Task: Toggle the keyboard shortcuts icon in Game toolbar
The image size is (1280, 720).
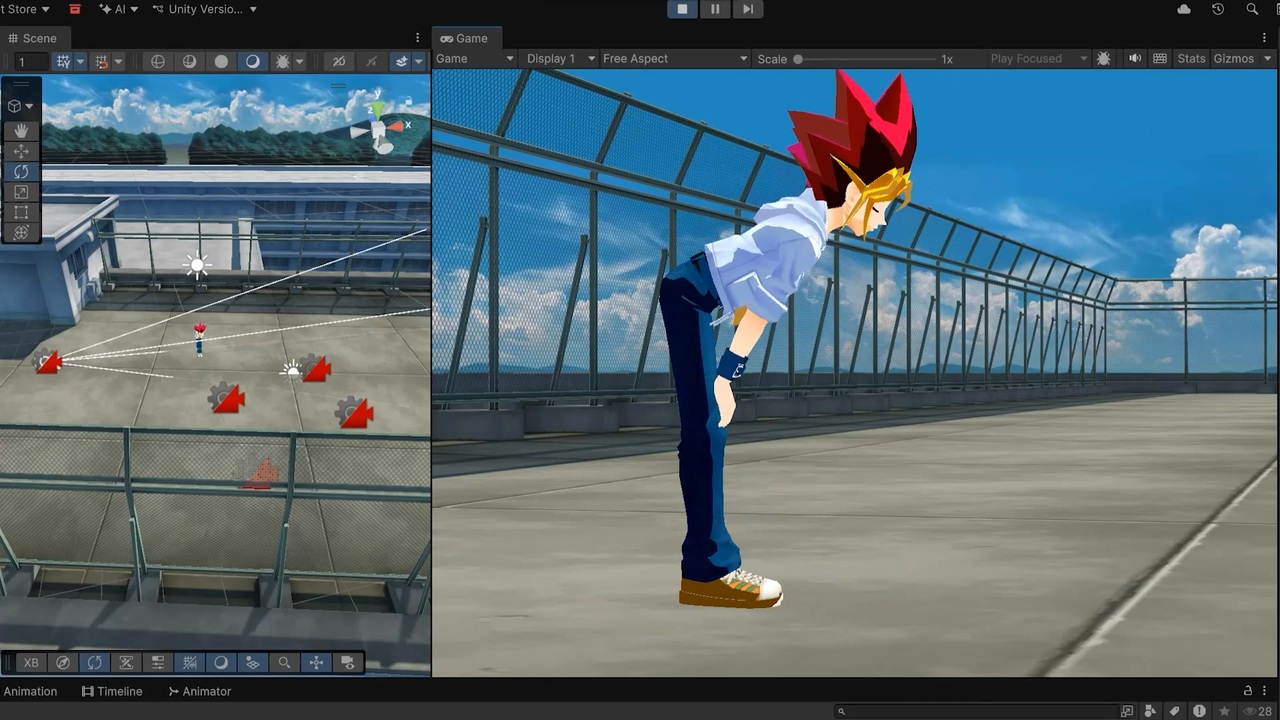Action: point(1160,59)
